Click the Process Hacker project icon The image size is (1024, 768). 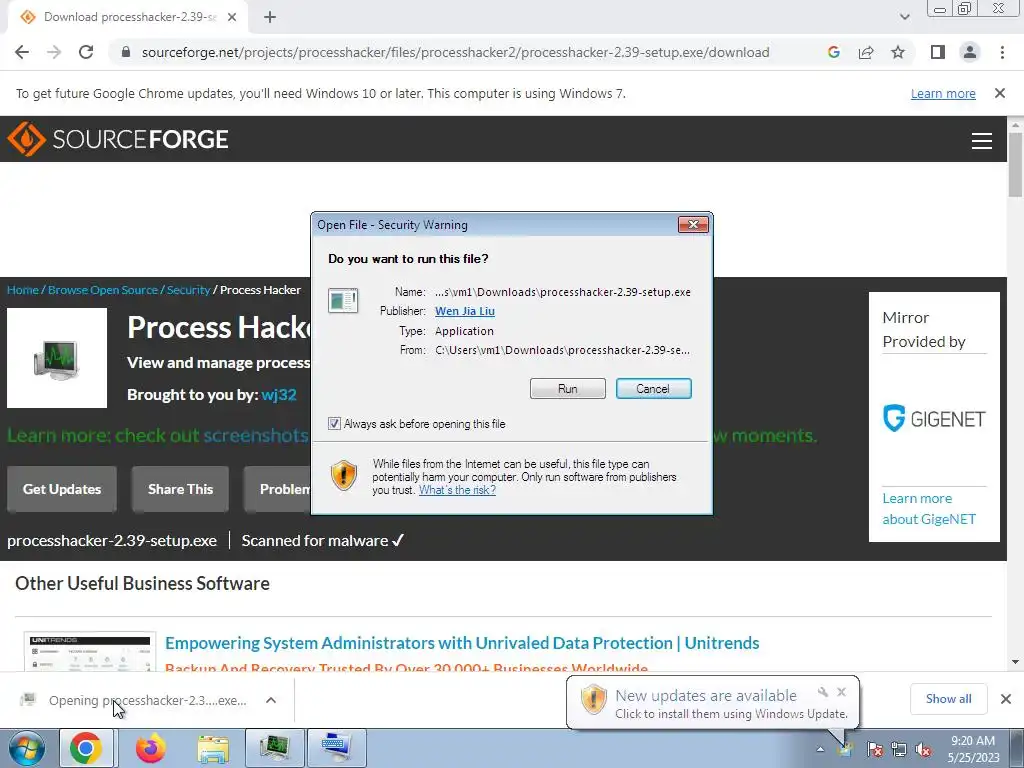[x=57, y=359]
